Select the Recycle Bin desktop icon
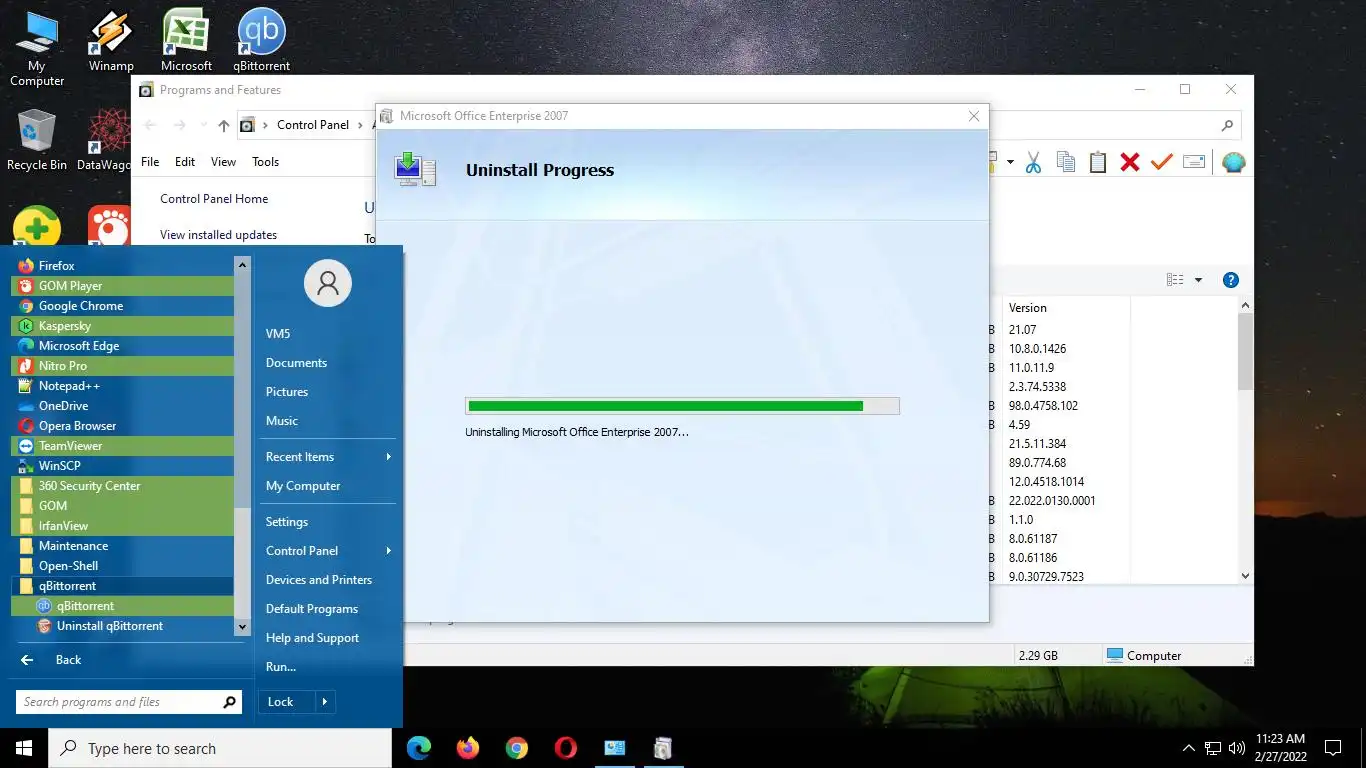The height and width of the screenshot is (768, 1366). pos(37,140)
